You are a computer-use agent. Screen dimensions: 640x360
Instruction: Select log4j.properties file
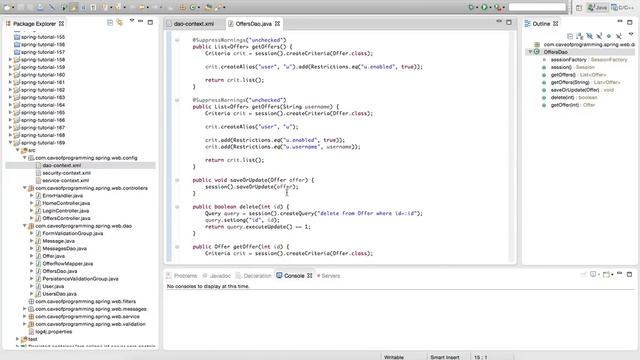coord(53,331)
